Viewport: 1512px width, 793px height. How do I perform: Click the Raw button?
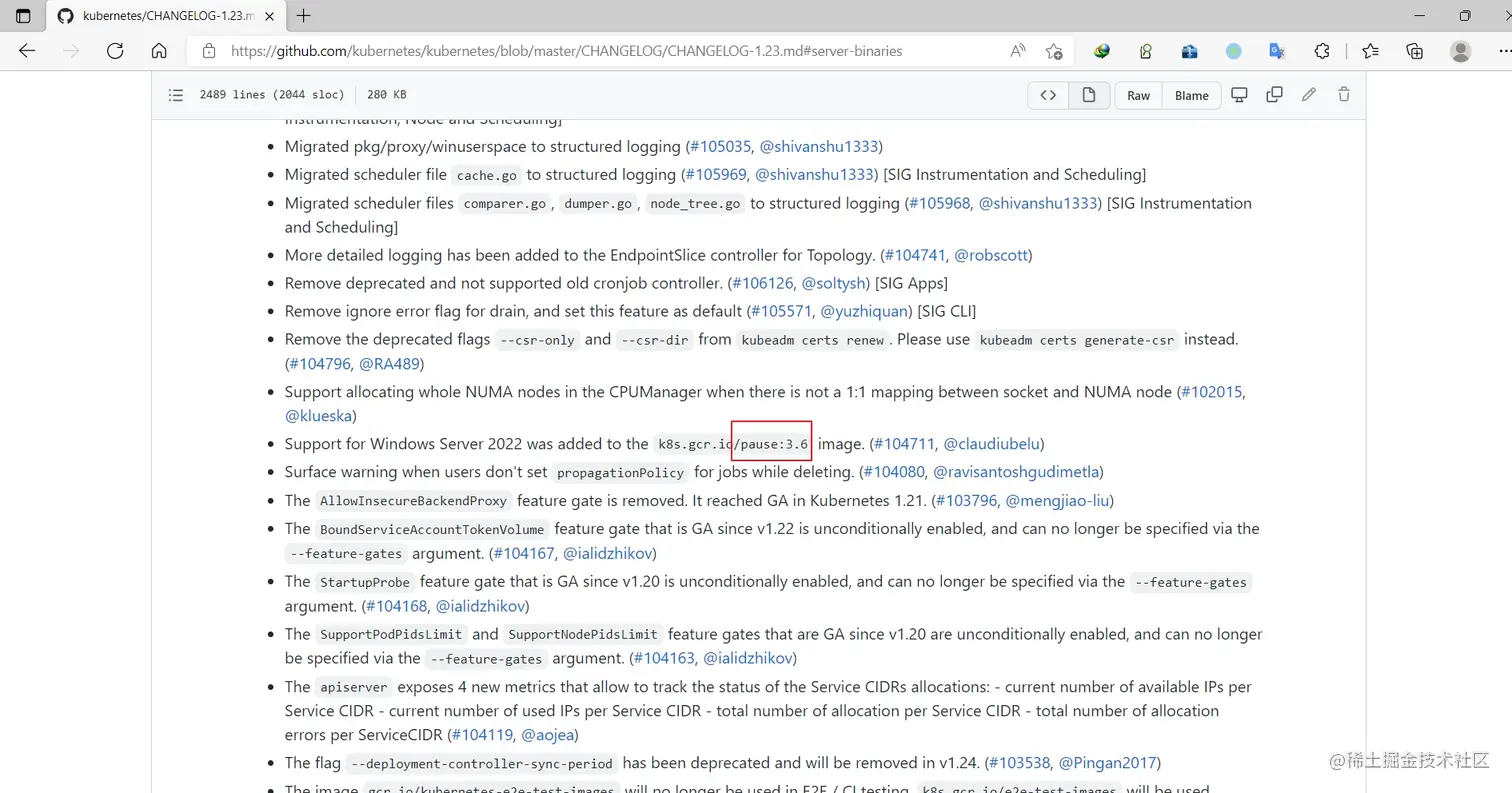1139,95
